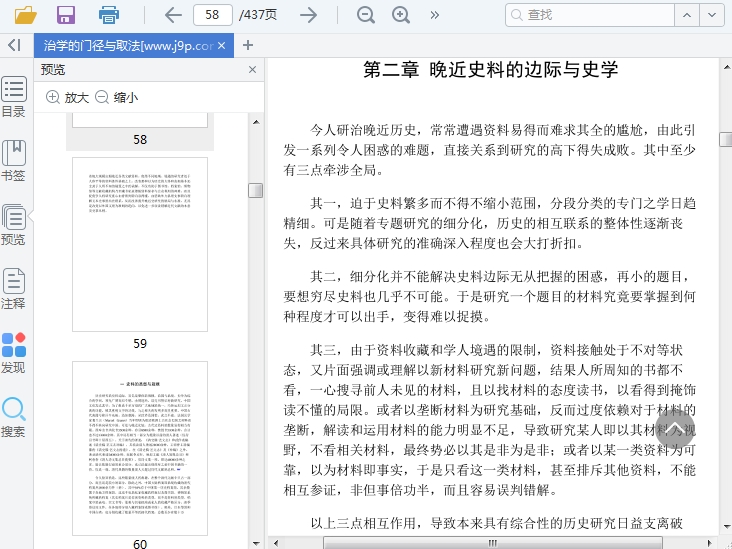Click the paragraph beginning 其一
Viewport: 732px width, 549px height.
(x=490, y=223)
